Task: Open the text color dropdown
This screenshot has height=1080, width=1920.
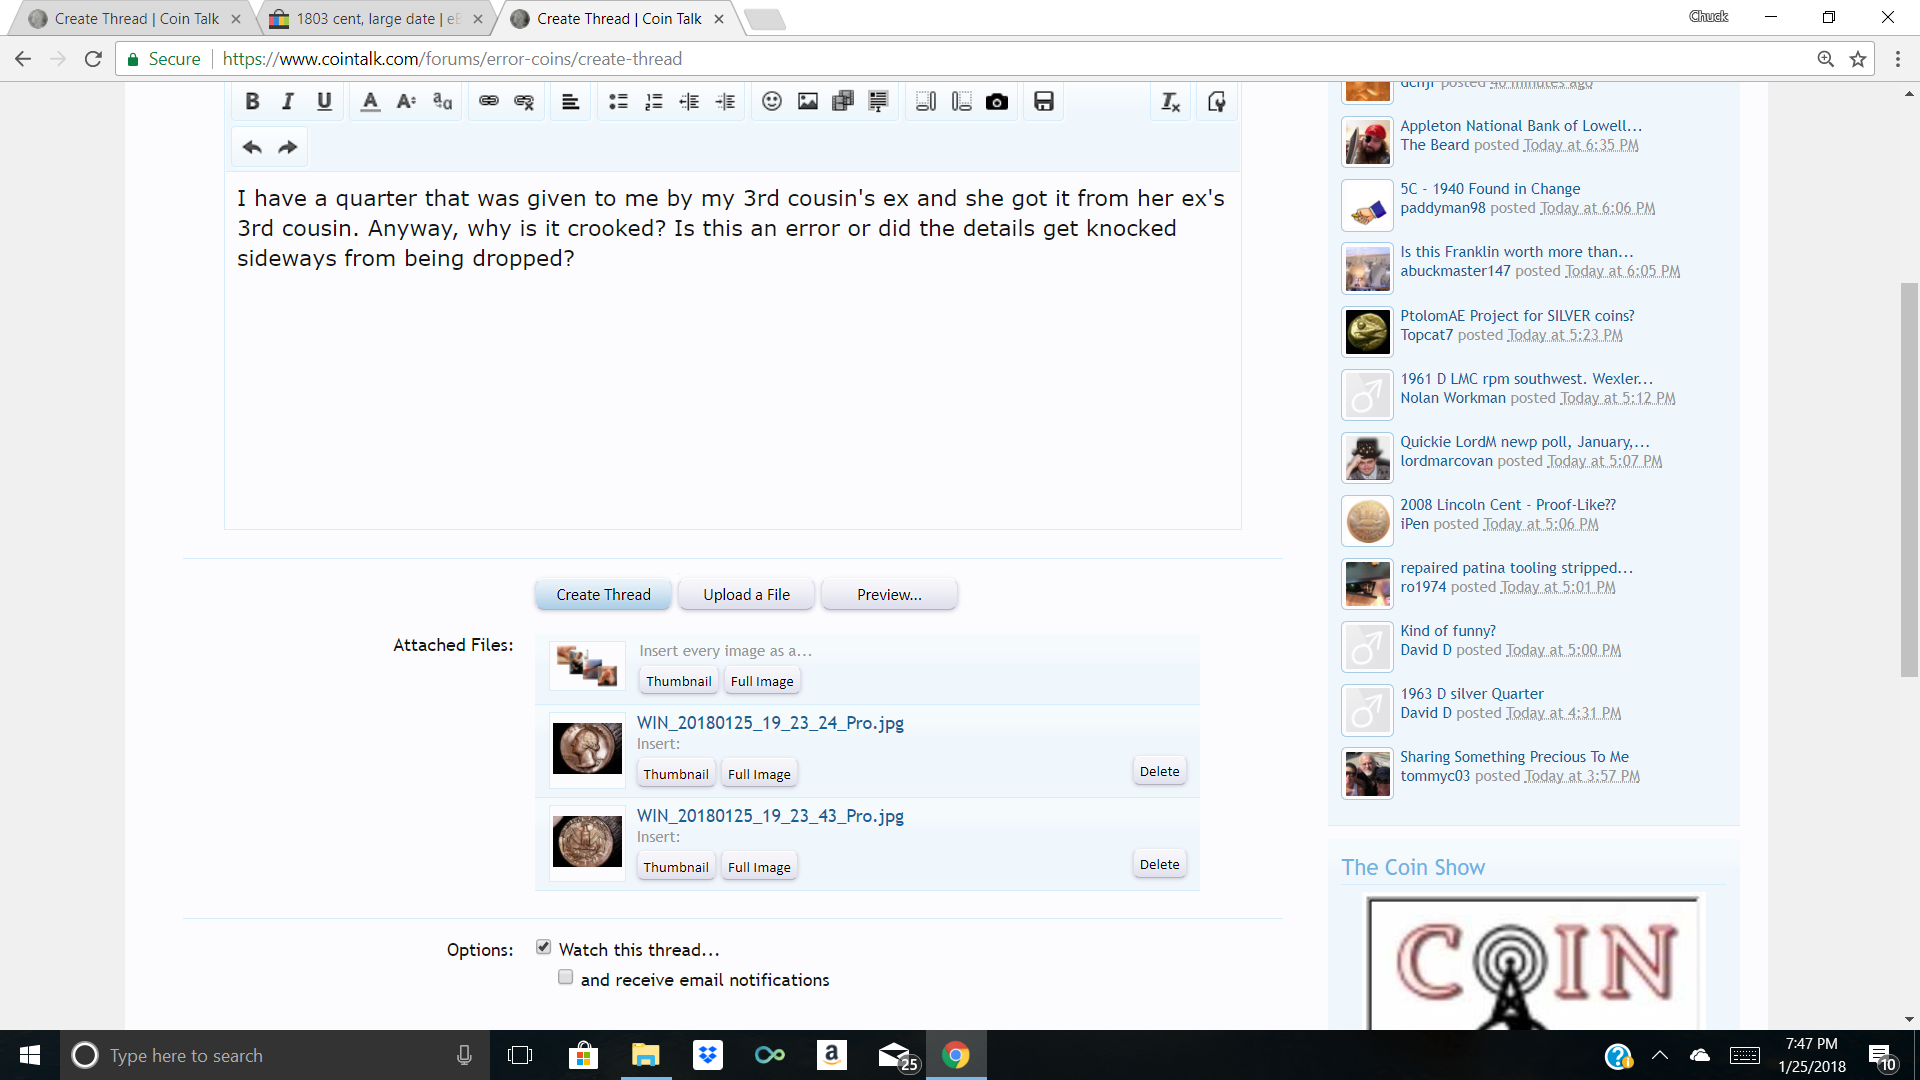Action: pos(370,101)
